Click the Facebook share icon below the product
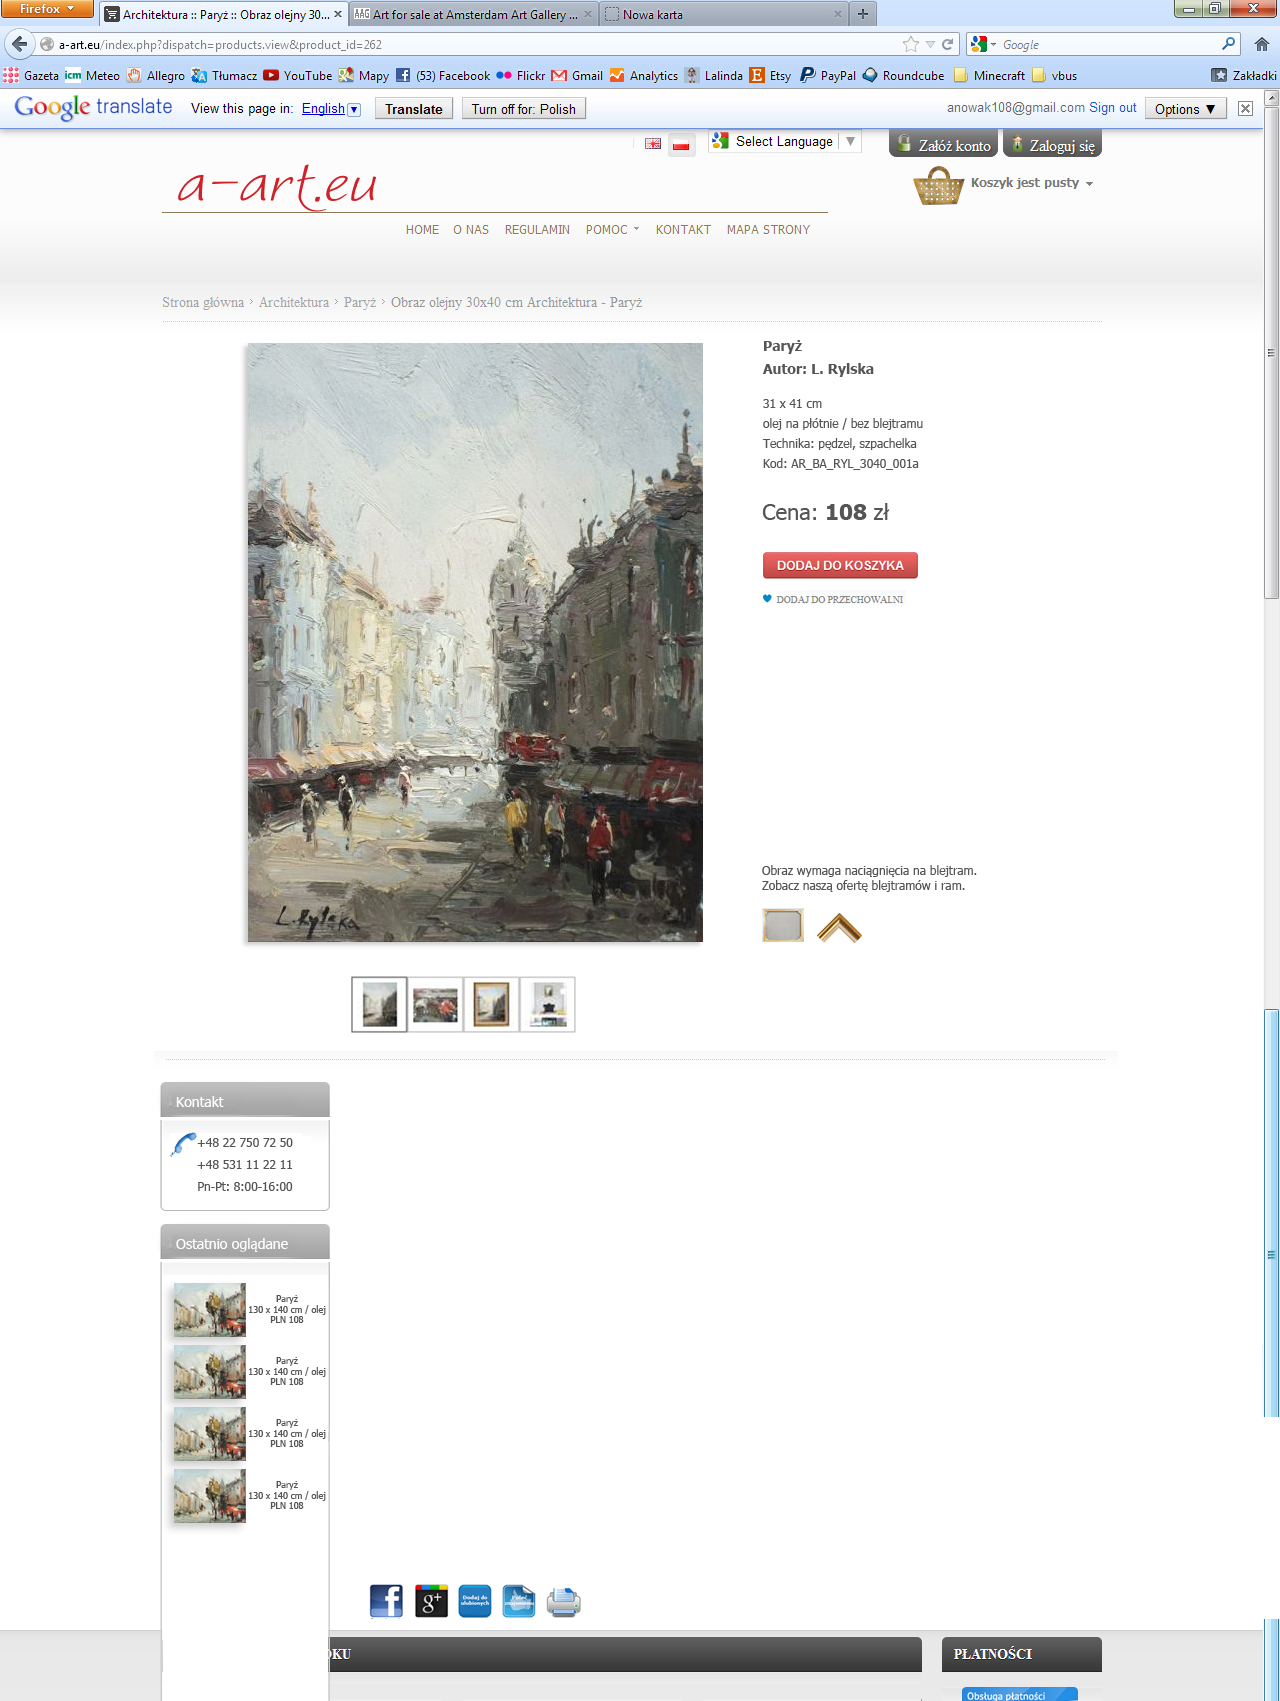This screenshot has width=1280, height=1701. pos(386,1601)
